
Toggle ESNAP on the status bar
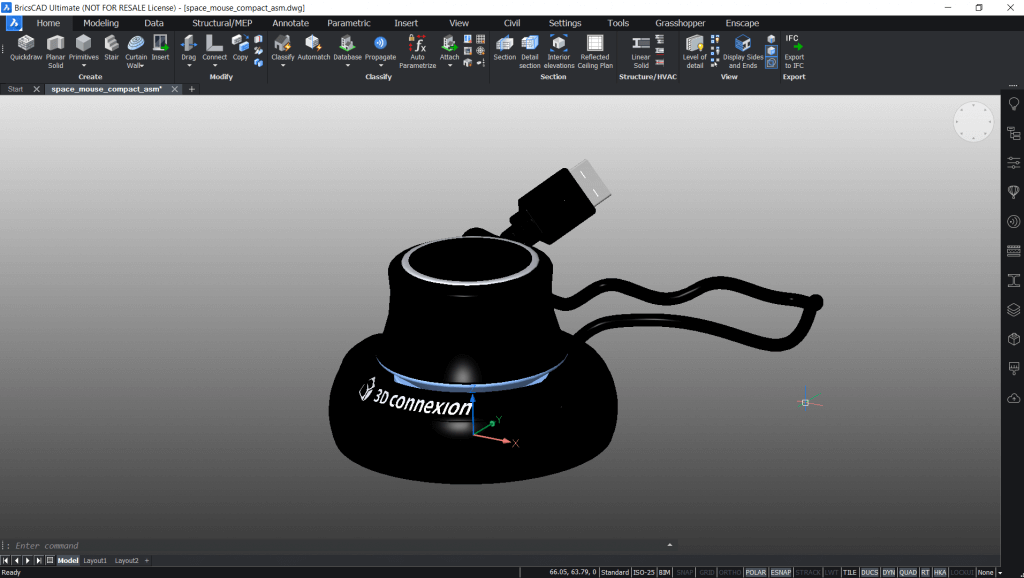(781, 571)
